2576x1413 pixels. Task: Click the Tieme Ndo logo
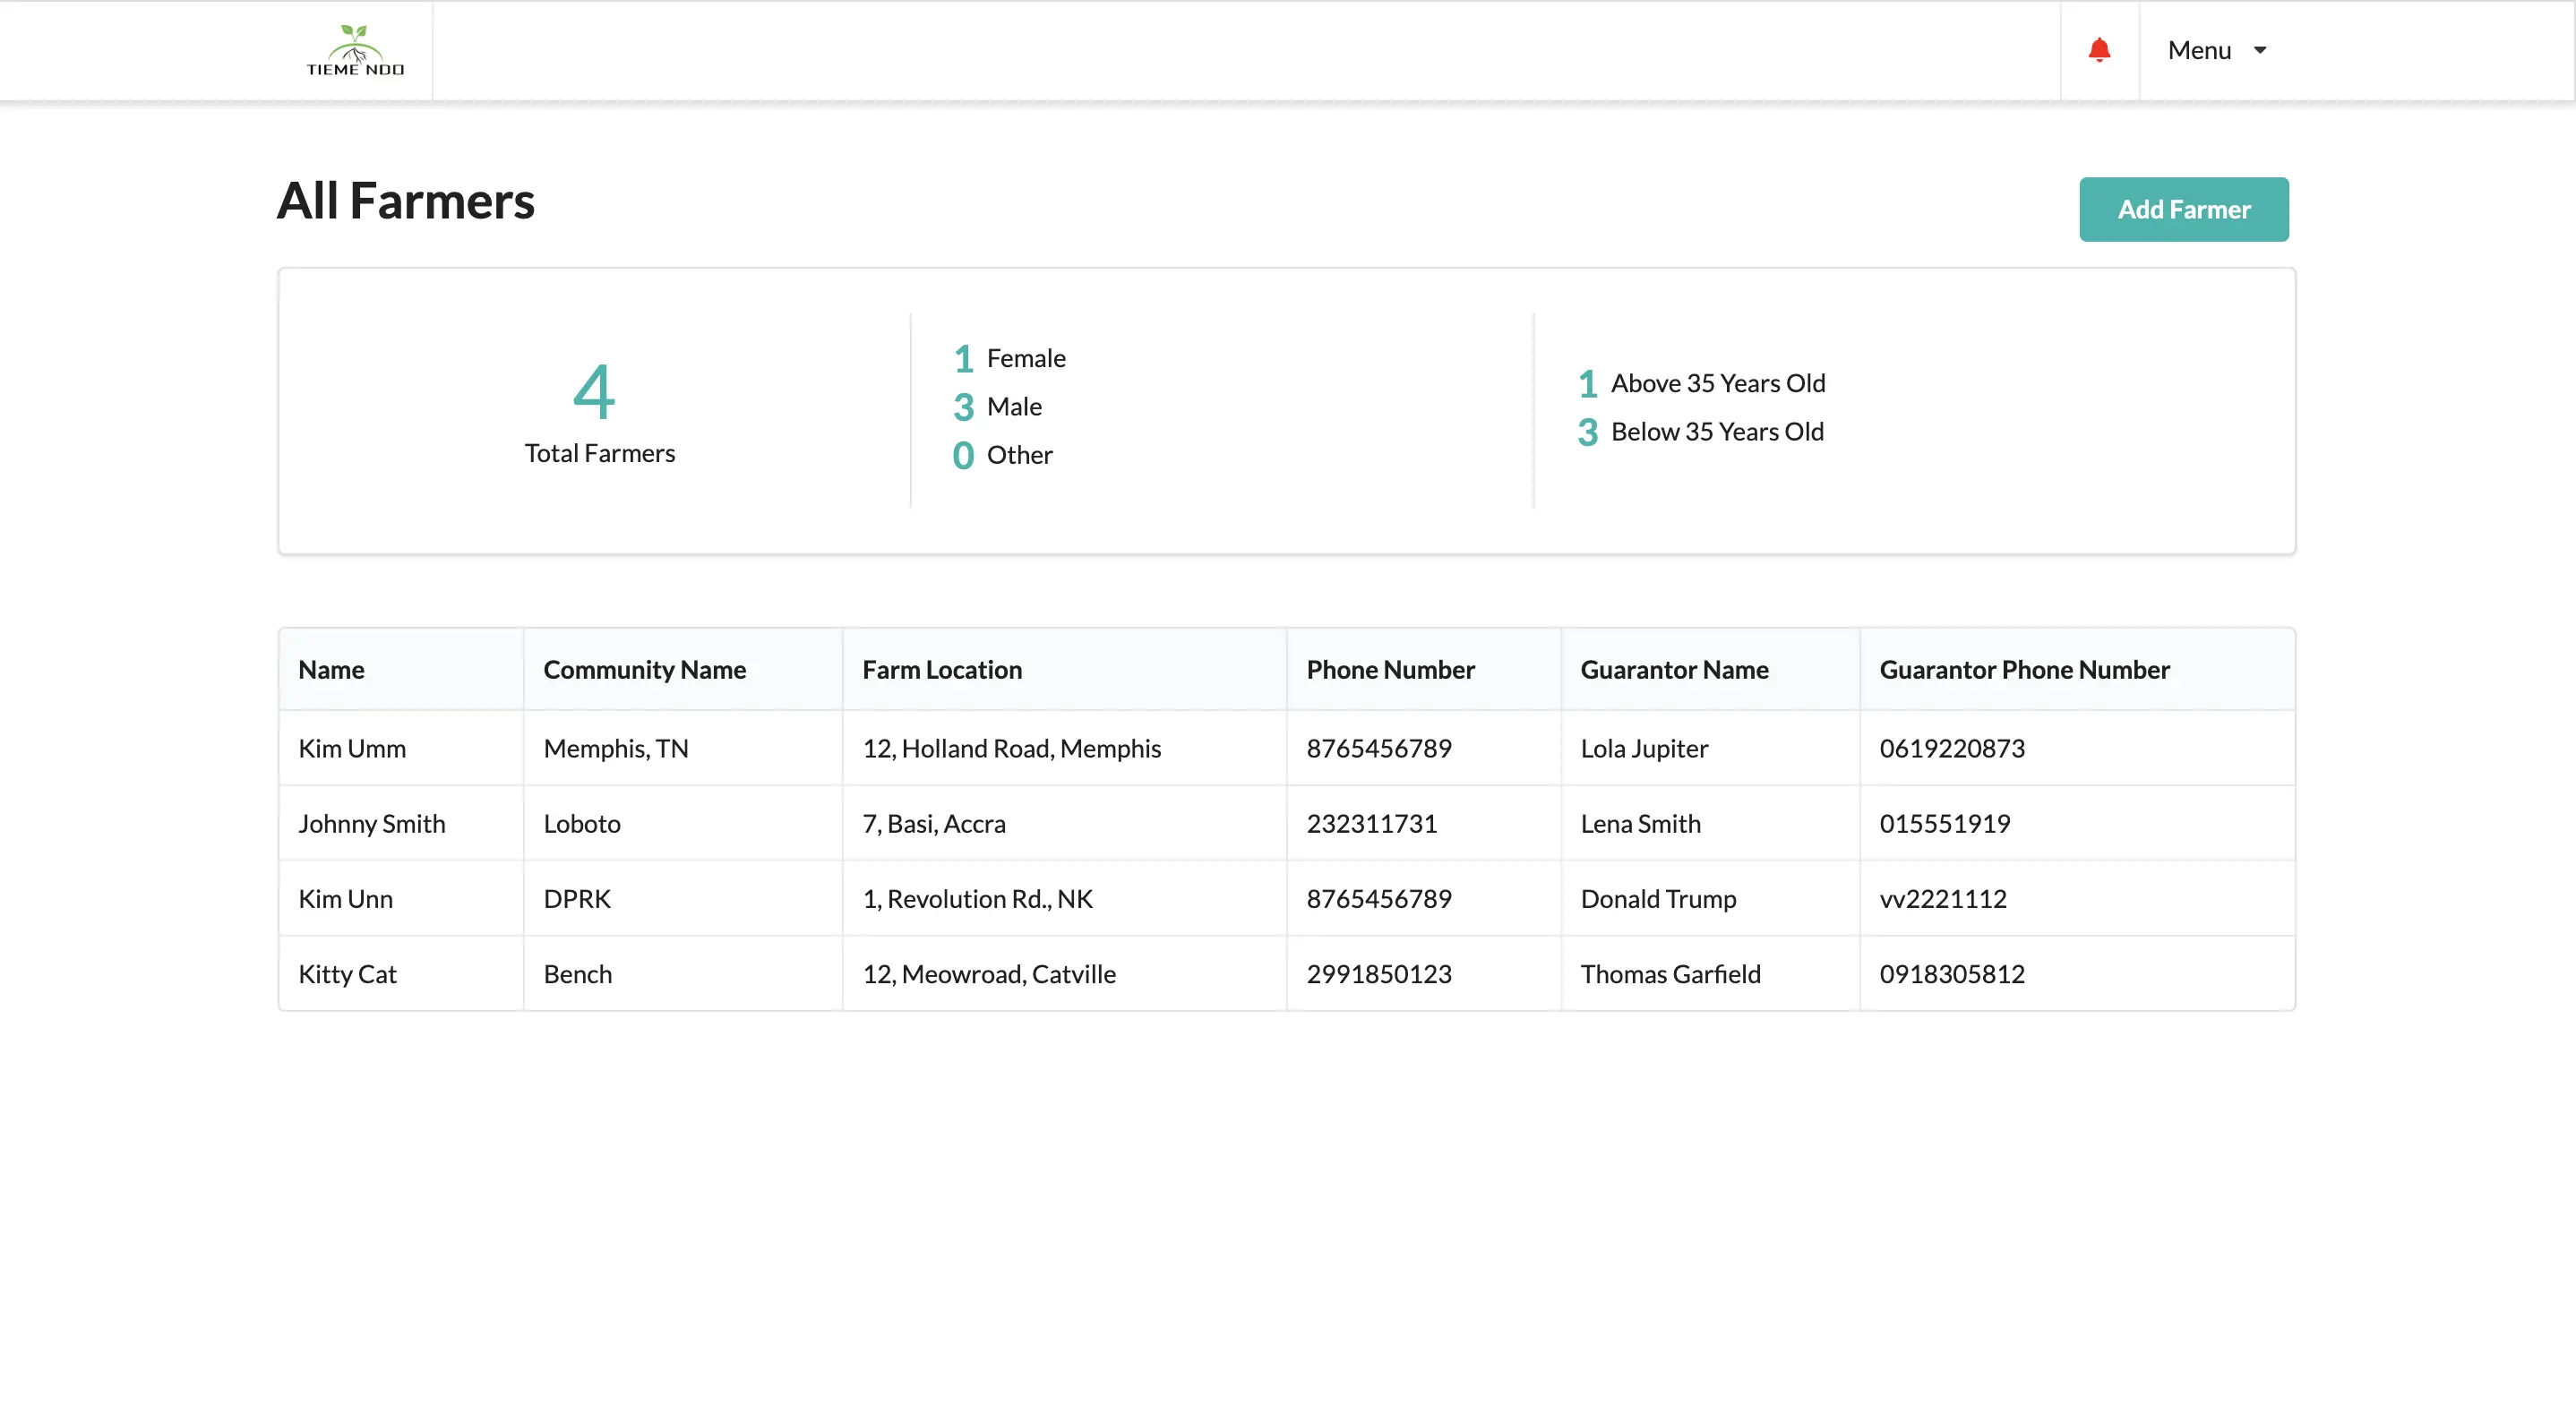[x=355, y=50]
